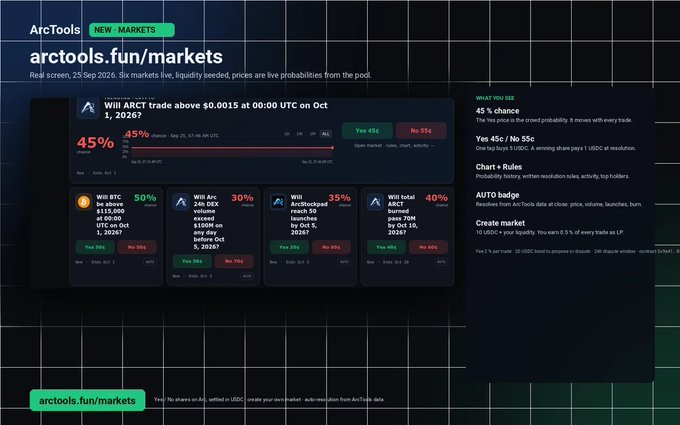Click the ArcTools brand name in header
This screenshot has height=425, width=680.
pyautogui.click(x=55, y=30)
